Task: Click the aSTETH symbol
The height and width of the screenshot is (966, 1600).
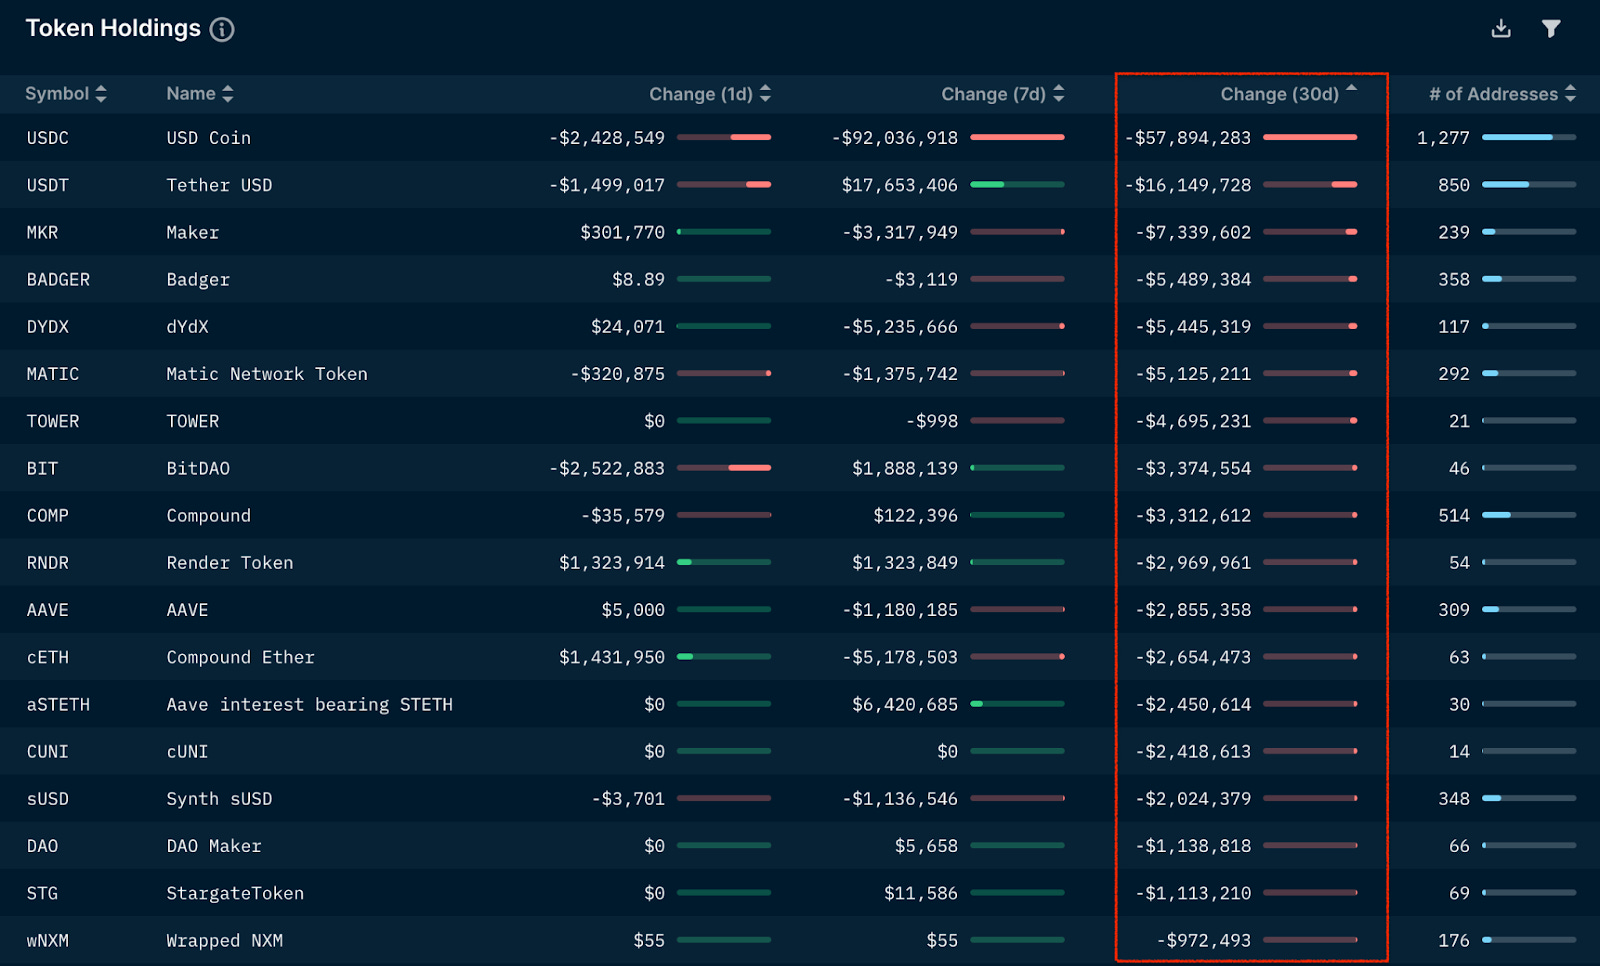Action: tap(58, 704)
